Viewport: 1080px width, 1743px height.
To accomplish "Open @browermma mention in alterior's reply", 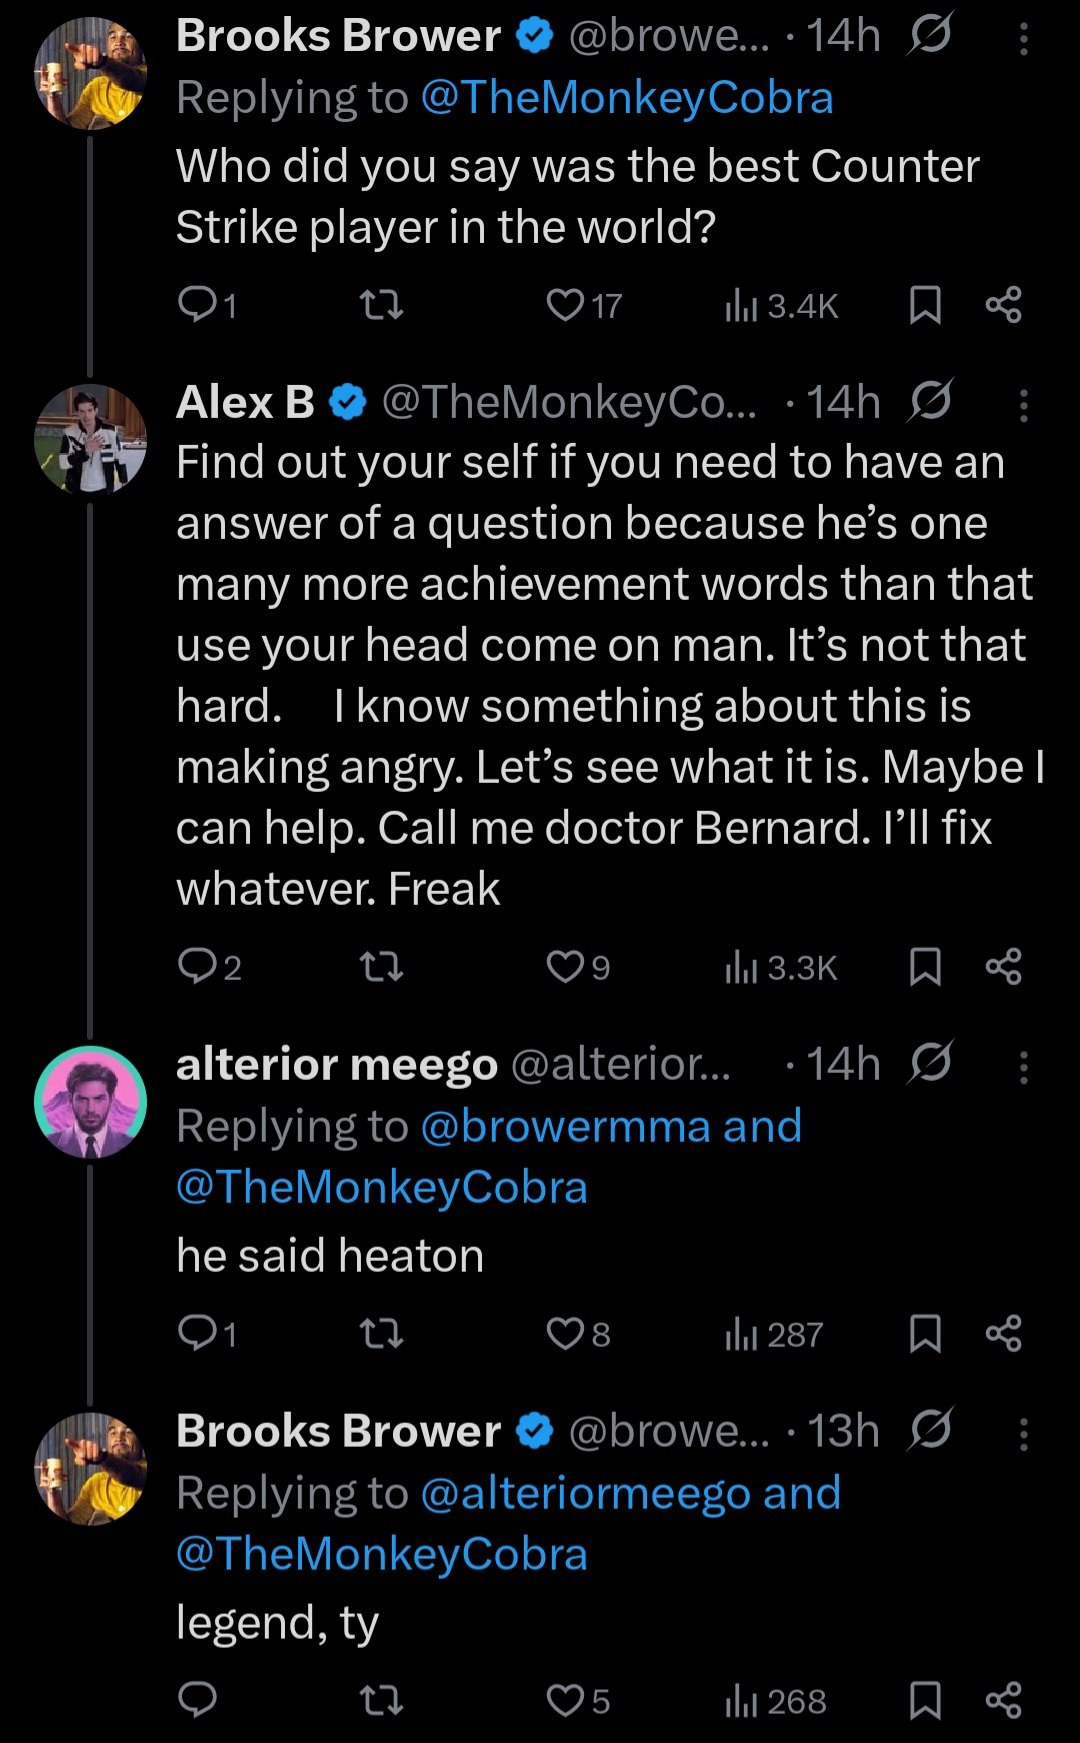I will (567, 1126).
